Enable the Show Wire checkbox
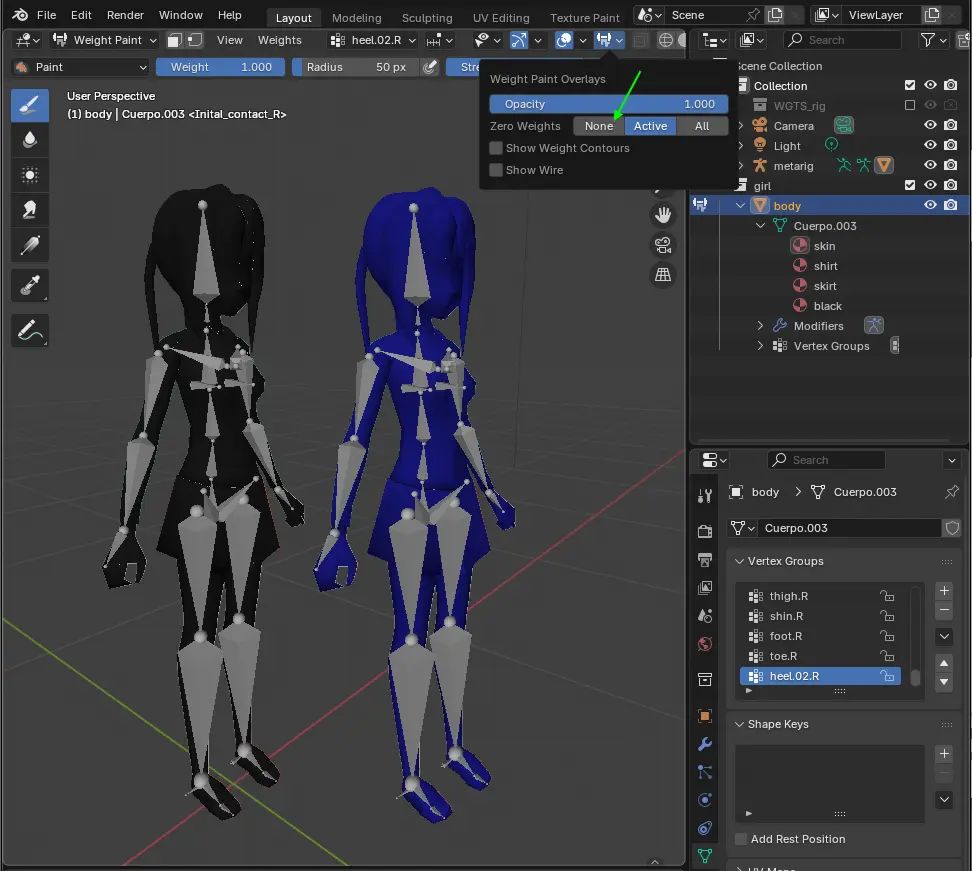The image size is (972, 871). (x=496, y=170)
